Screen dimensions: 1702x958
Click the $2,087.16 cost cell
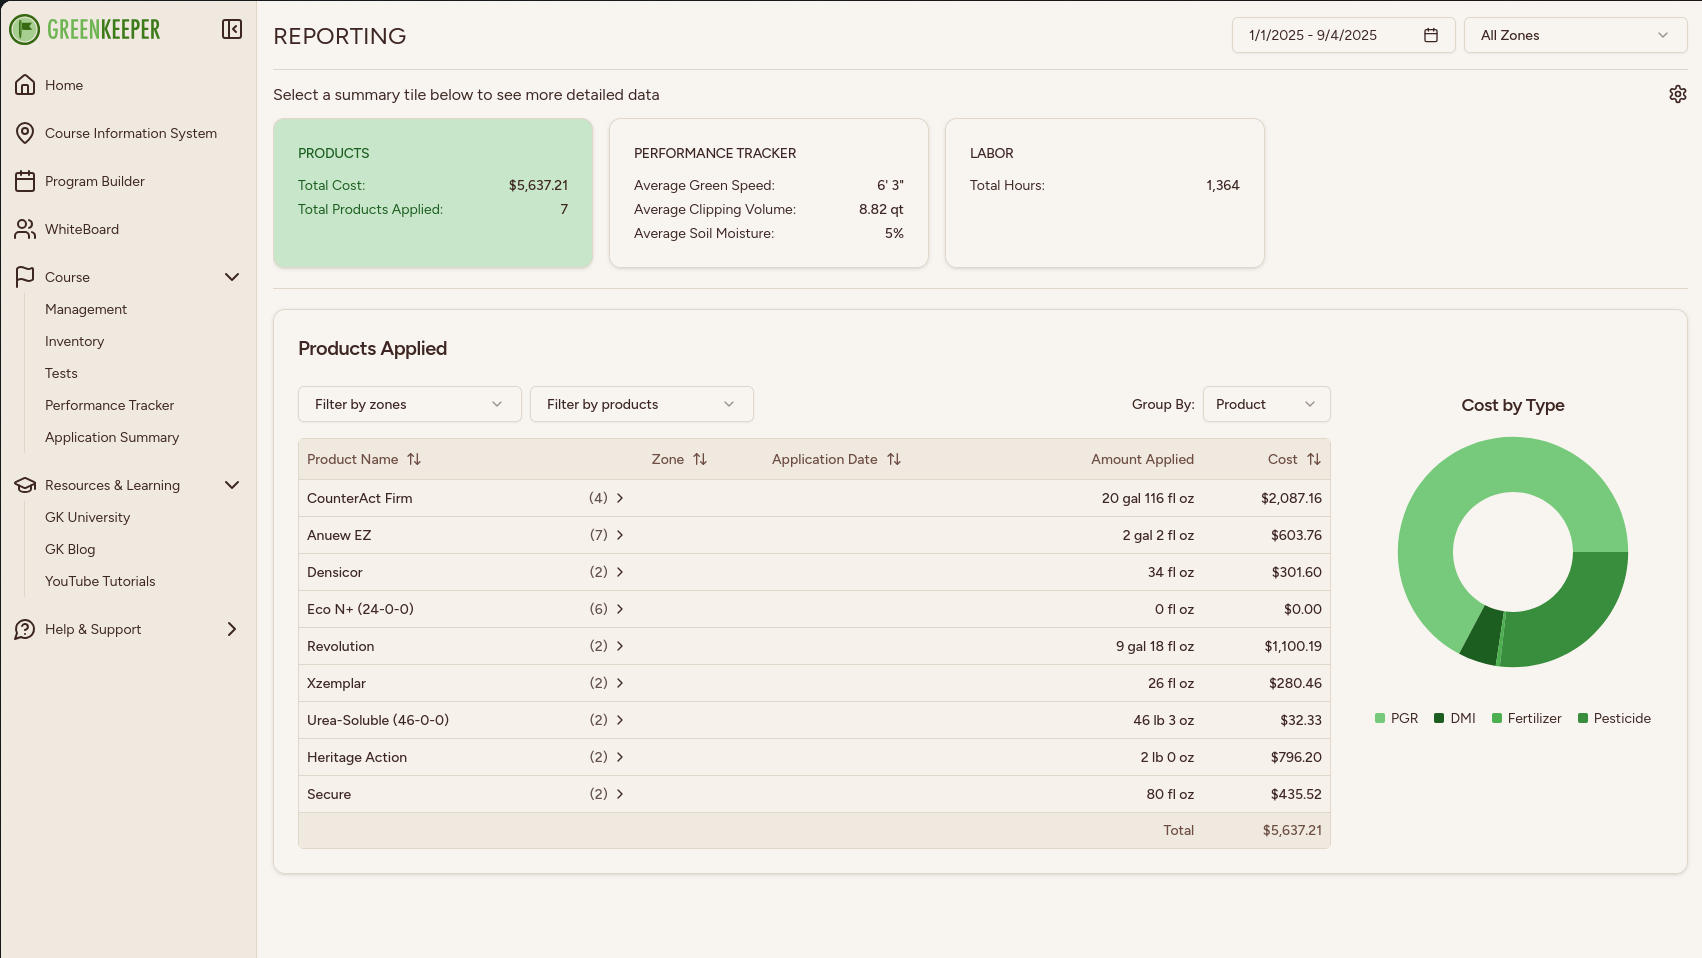click(1291, 498)
